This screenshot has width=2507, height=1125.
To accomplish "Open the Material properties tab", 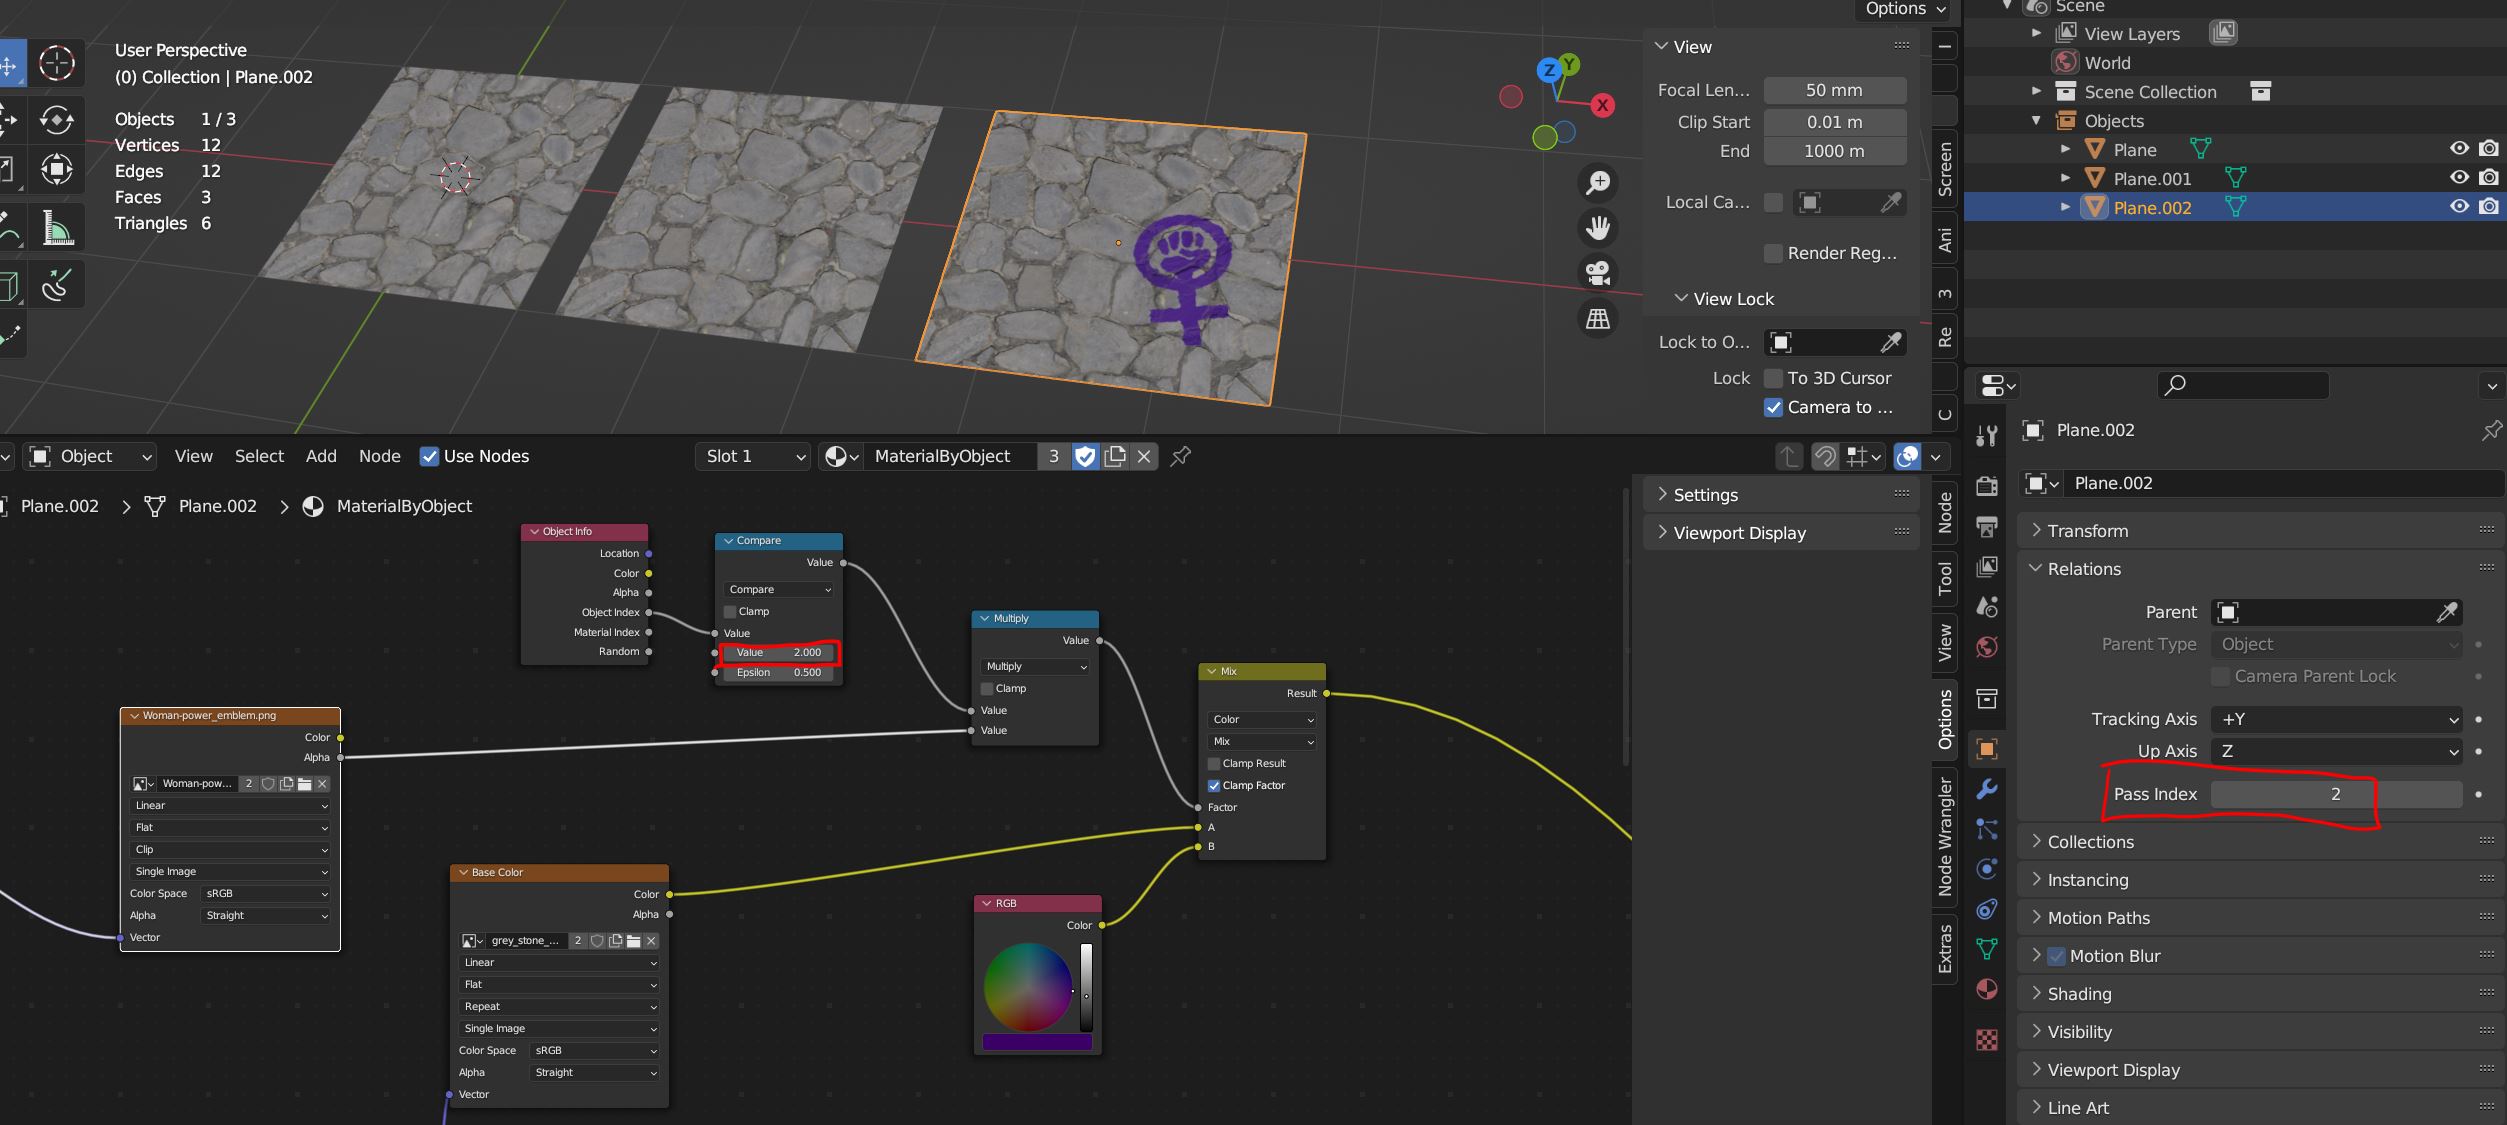I will 1987,989.
